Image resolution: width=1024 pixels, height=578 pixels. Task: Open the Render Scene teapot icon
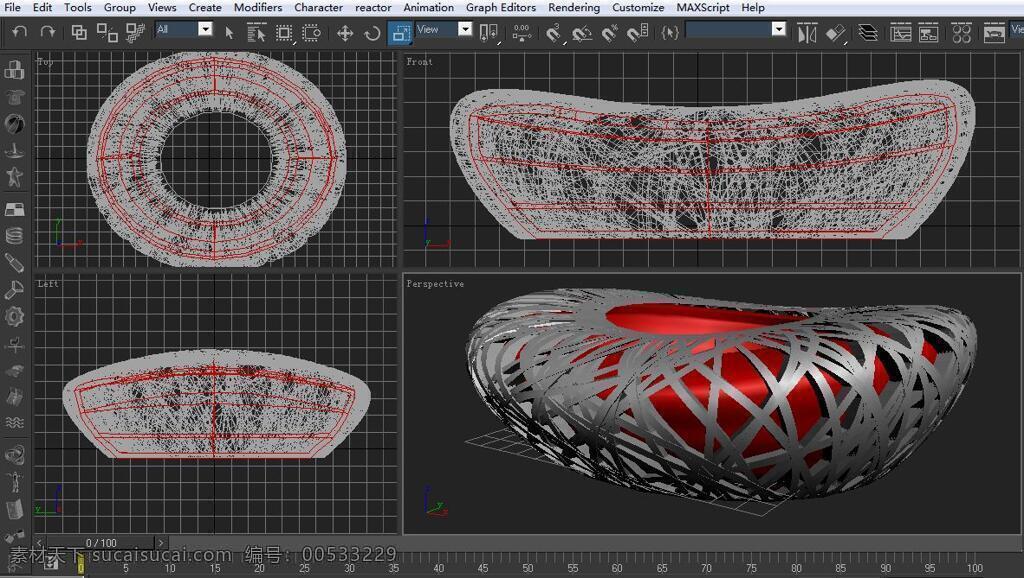coord(994,33)
